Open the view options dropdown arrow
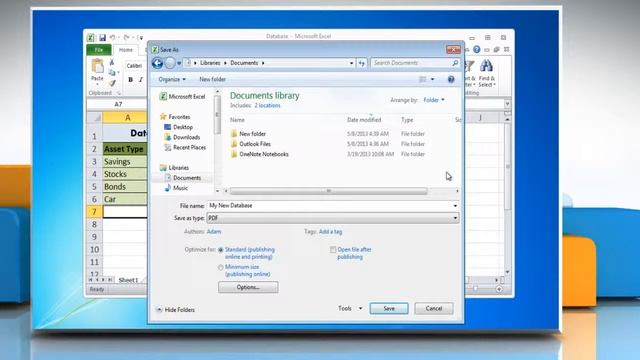 (x=433, y=79)
